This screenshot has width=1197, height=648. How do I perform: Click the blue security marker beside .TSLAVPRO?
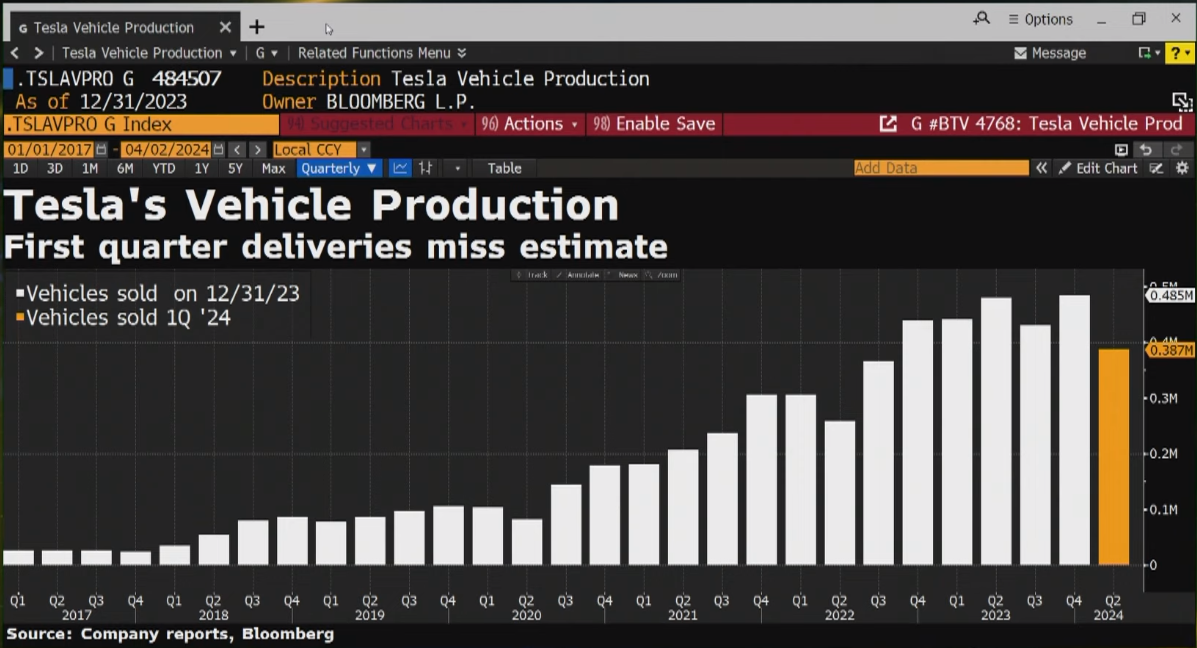coord(8,79)
